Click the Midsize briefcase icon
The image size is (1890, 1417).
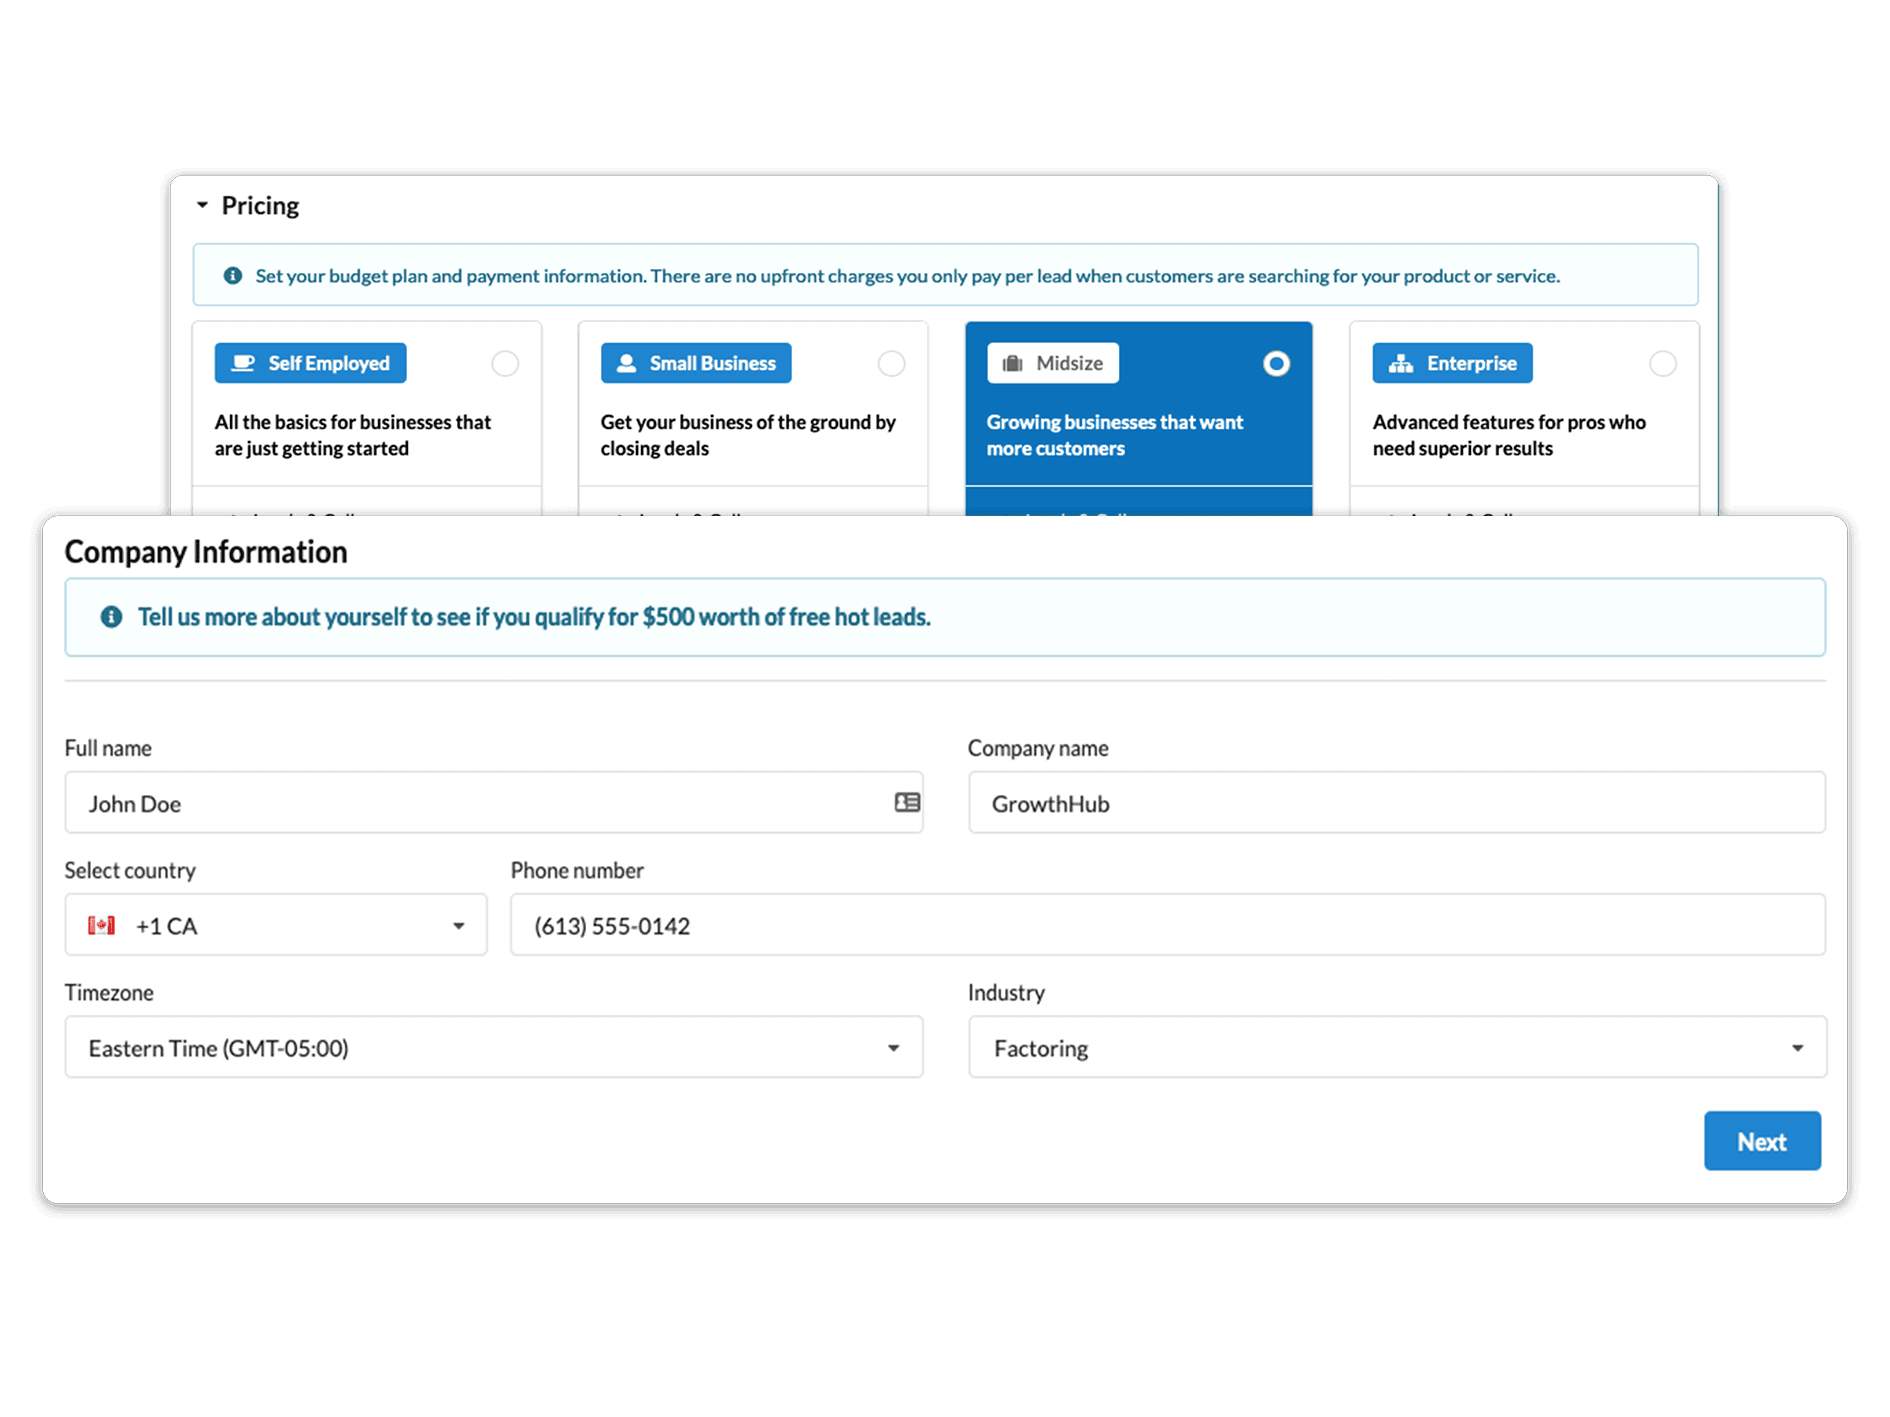[x=1013, y=363]
